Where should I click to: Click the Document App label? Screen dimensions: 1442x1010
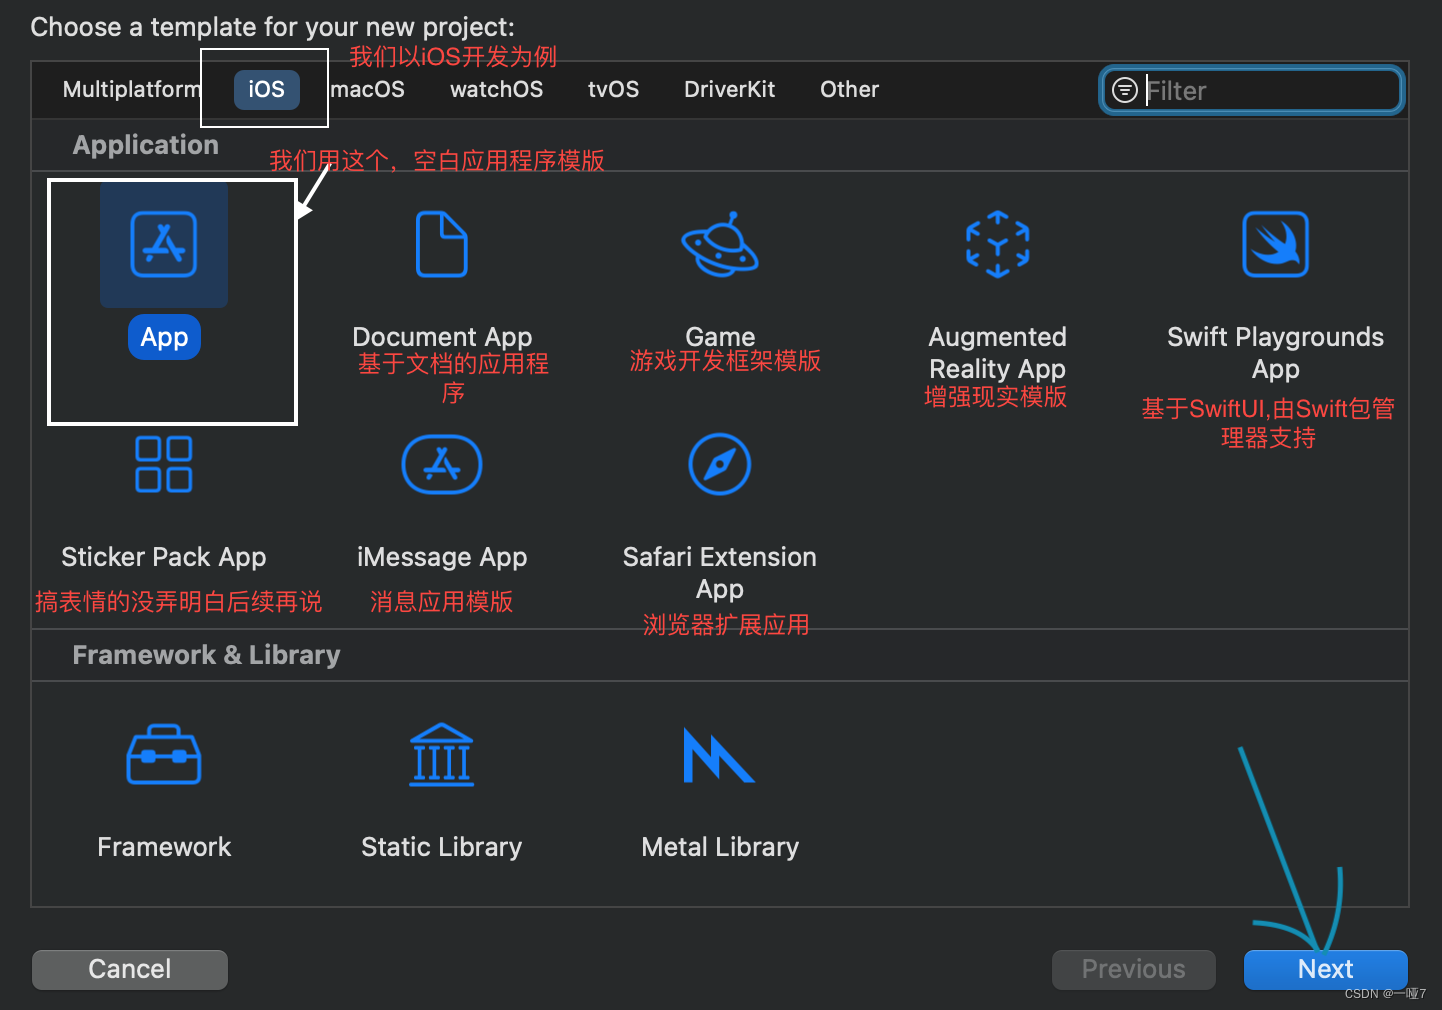pyautogui.click(x=442, y=337)
